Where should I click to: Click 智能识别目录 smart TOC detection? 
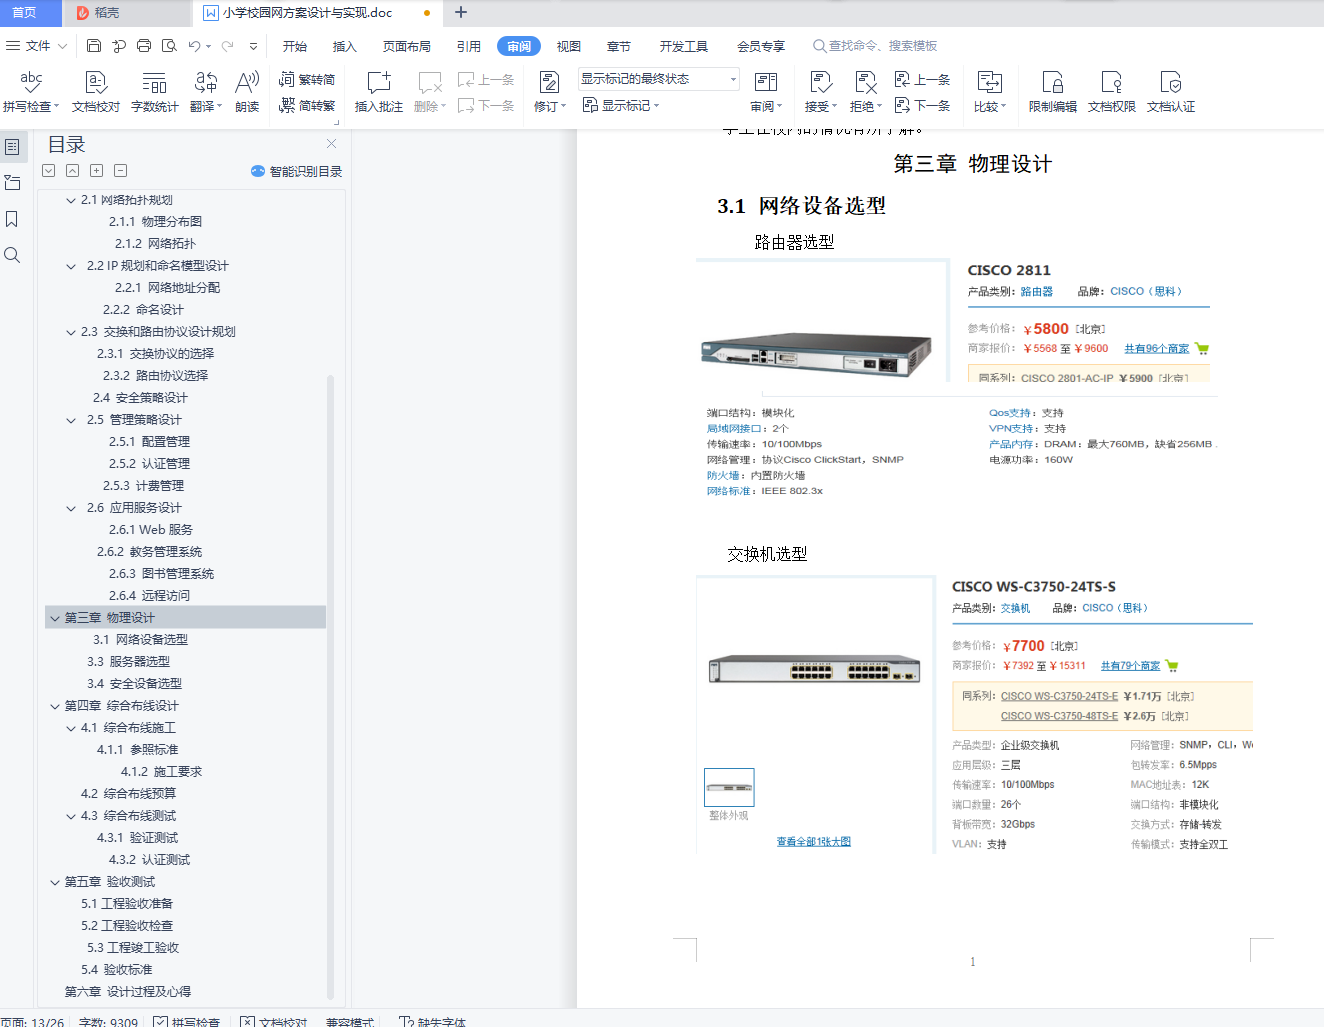point(297,171)
